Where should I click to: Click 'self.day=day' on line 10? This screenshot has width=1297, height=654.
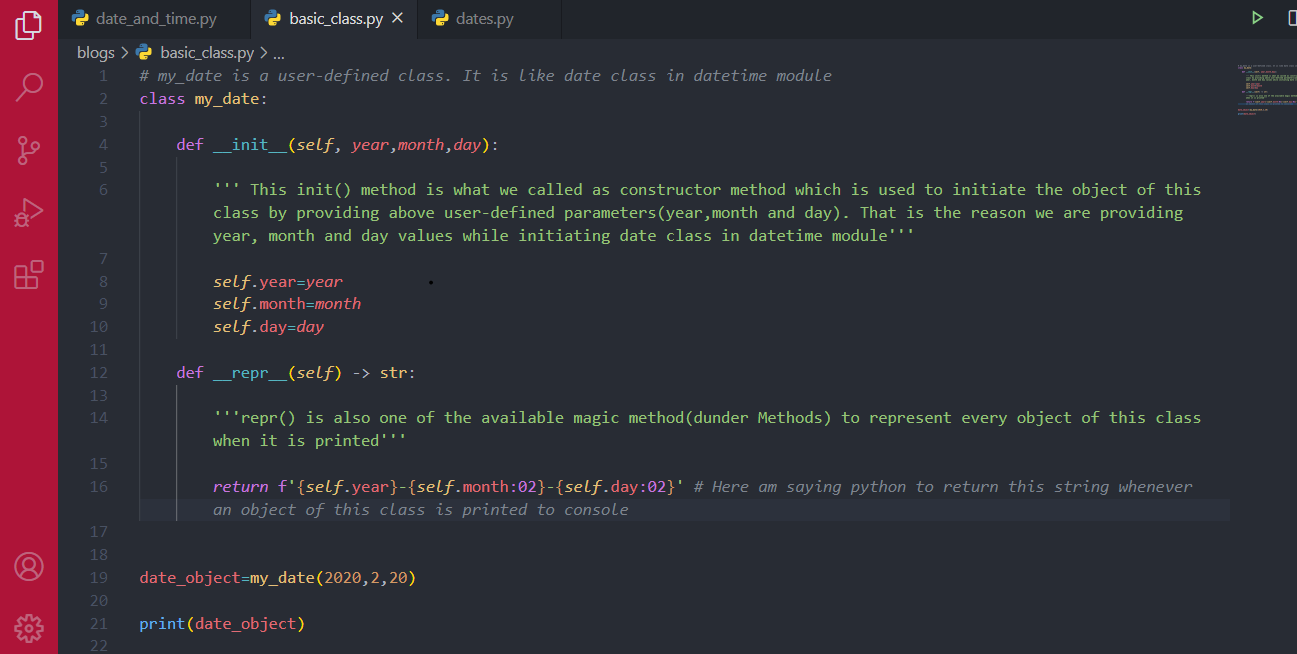tap(269, 327)
